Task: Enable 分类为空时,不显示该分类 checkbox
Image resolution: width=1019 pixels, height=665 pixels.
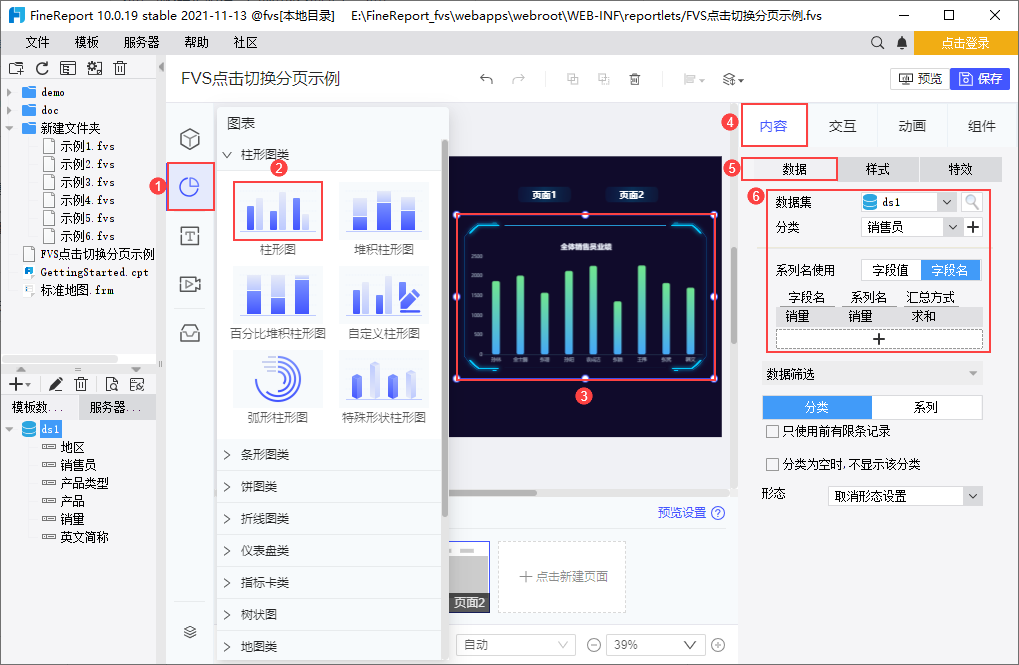Action: click(773, 464)
